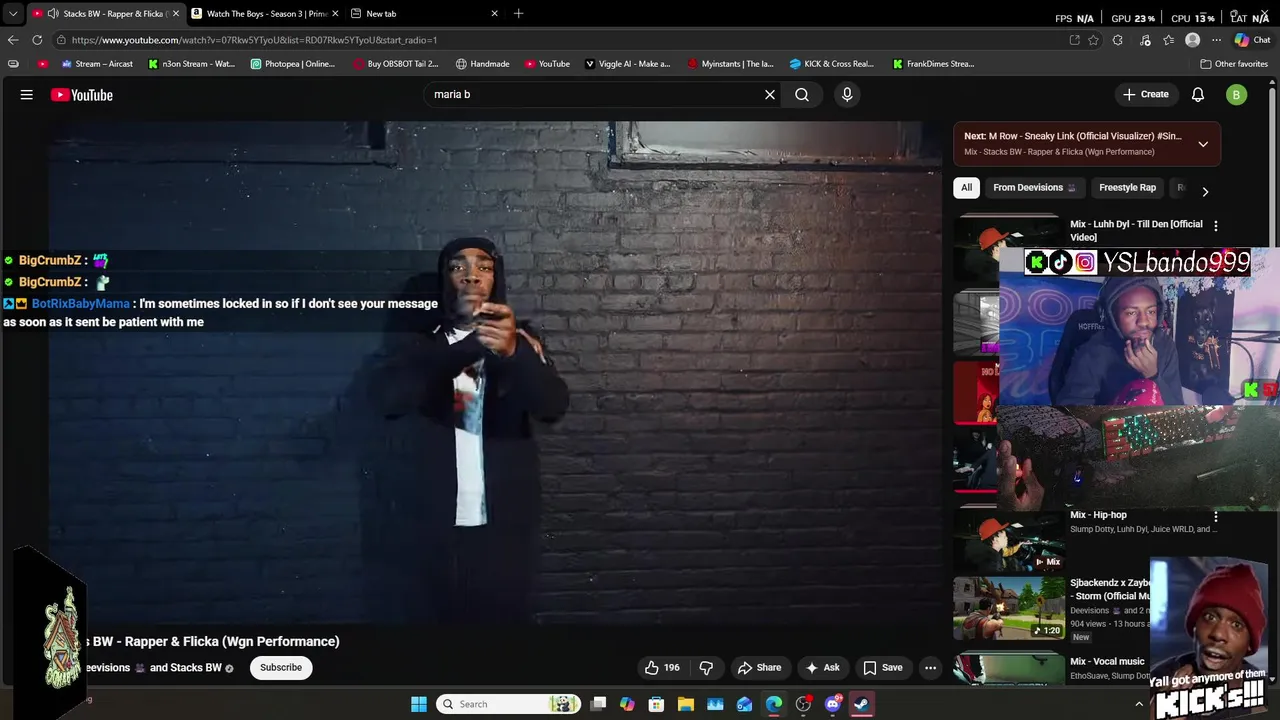Open Discord from the taskbar
The image size is (1280, 720).
pos(832,704)
